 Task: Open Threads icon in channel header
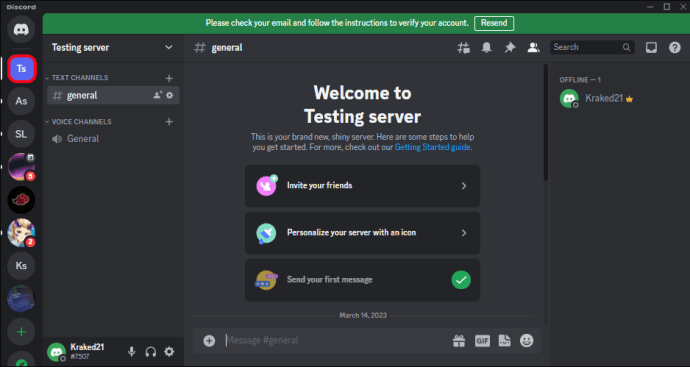pos(463,48)
